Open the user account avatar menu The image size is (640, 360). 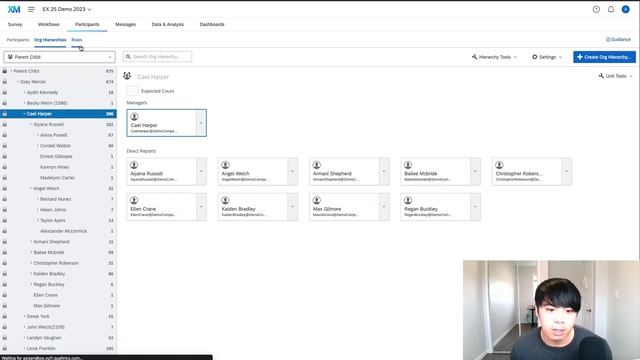625,9
